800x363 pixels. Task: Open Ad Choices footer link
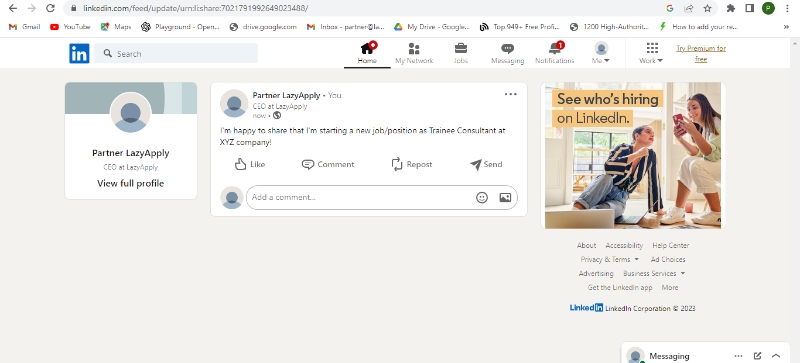click(x=668, y=259)
